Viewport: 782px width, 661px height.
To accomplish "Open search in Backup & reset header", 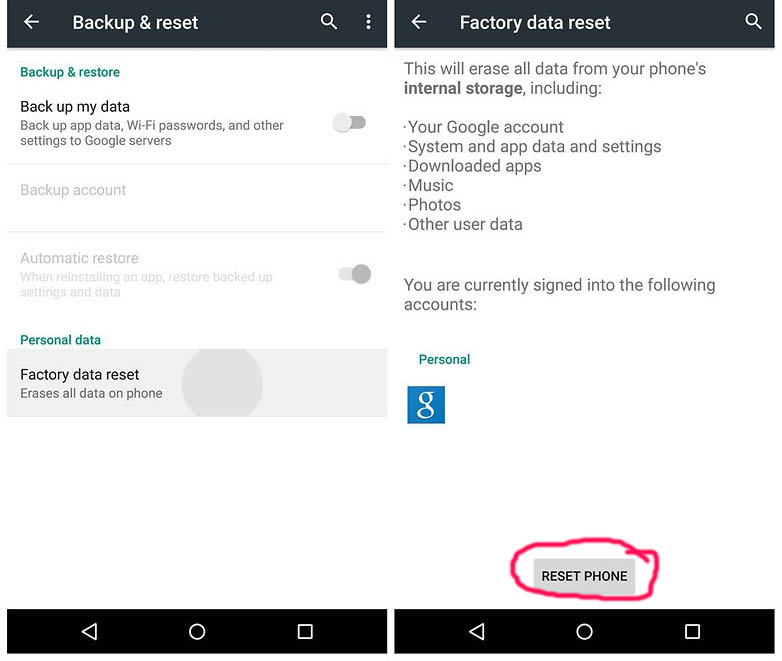I will [x=329, y=21].
